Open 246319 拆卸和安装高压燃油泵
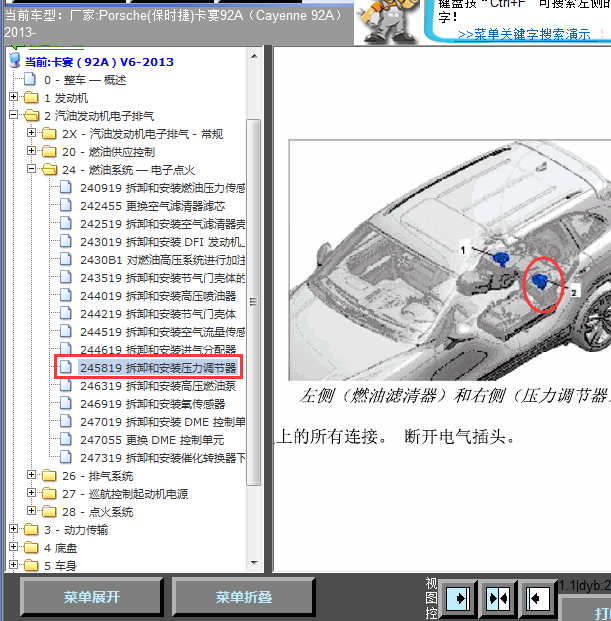This screenshot has width=611, height=621. pos(158,386)
